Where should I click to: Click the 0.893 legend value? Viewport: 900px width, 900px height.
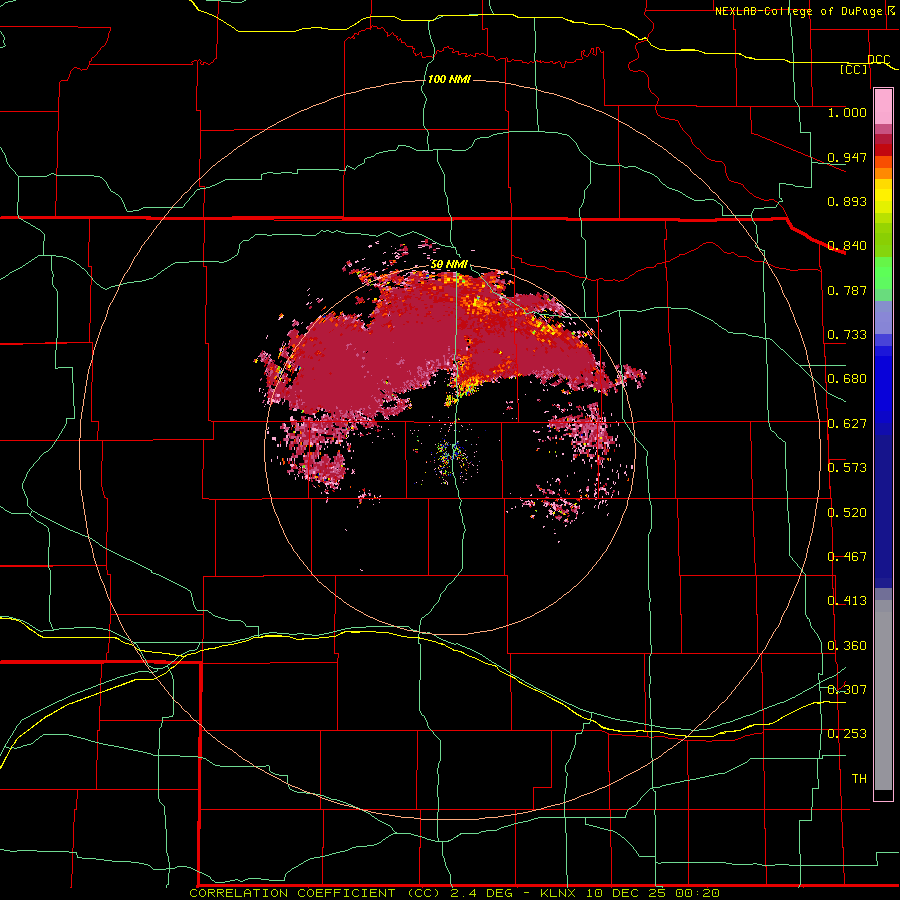click(847, 201)
